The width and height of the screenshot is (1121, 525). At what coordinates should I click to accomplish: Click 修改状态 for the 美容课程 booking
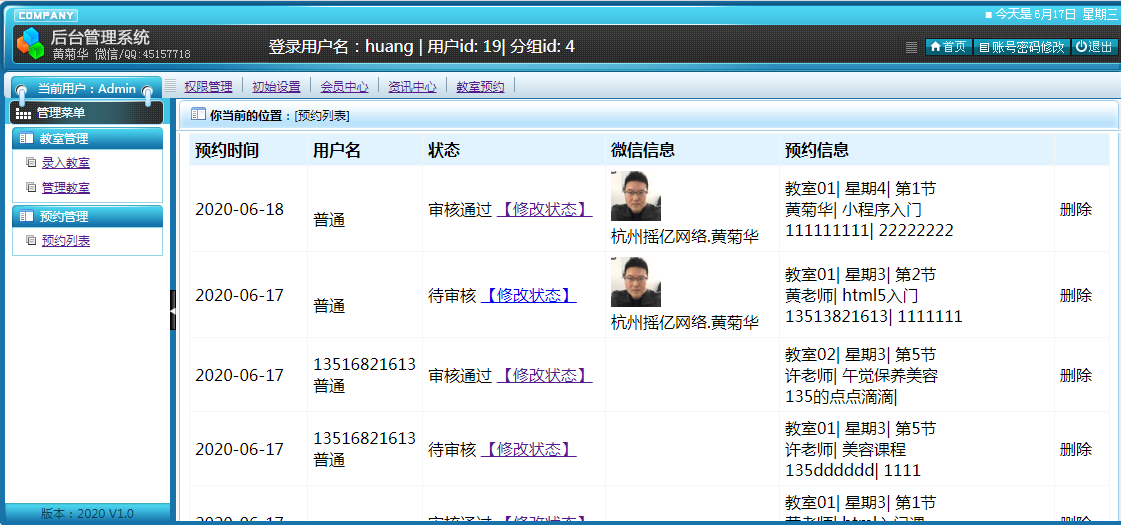528,449
